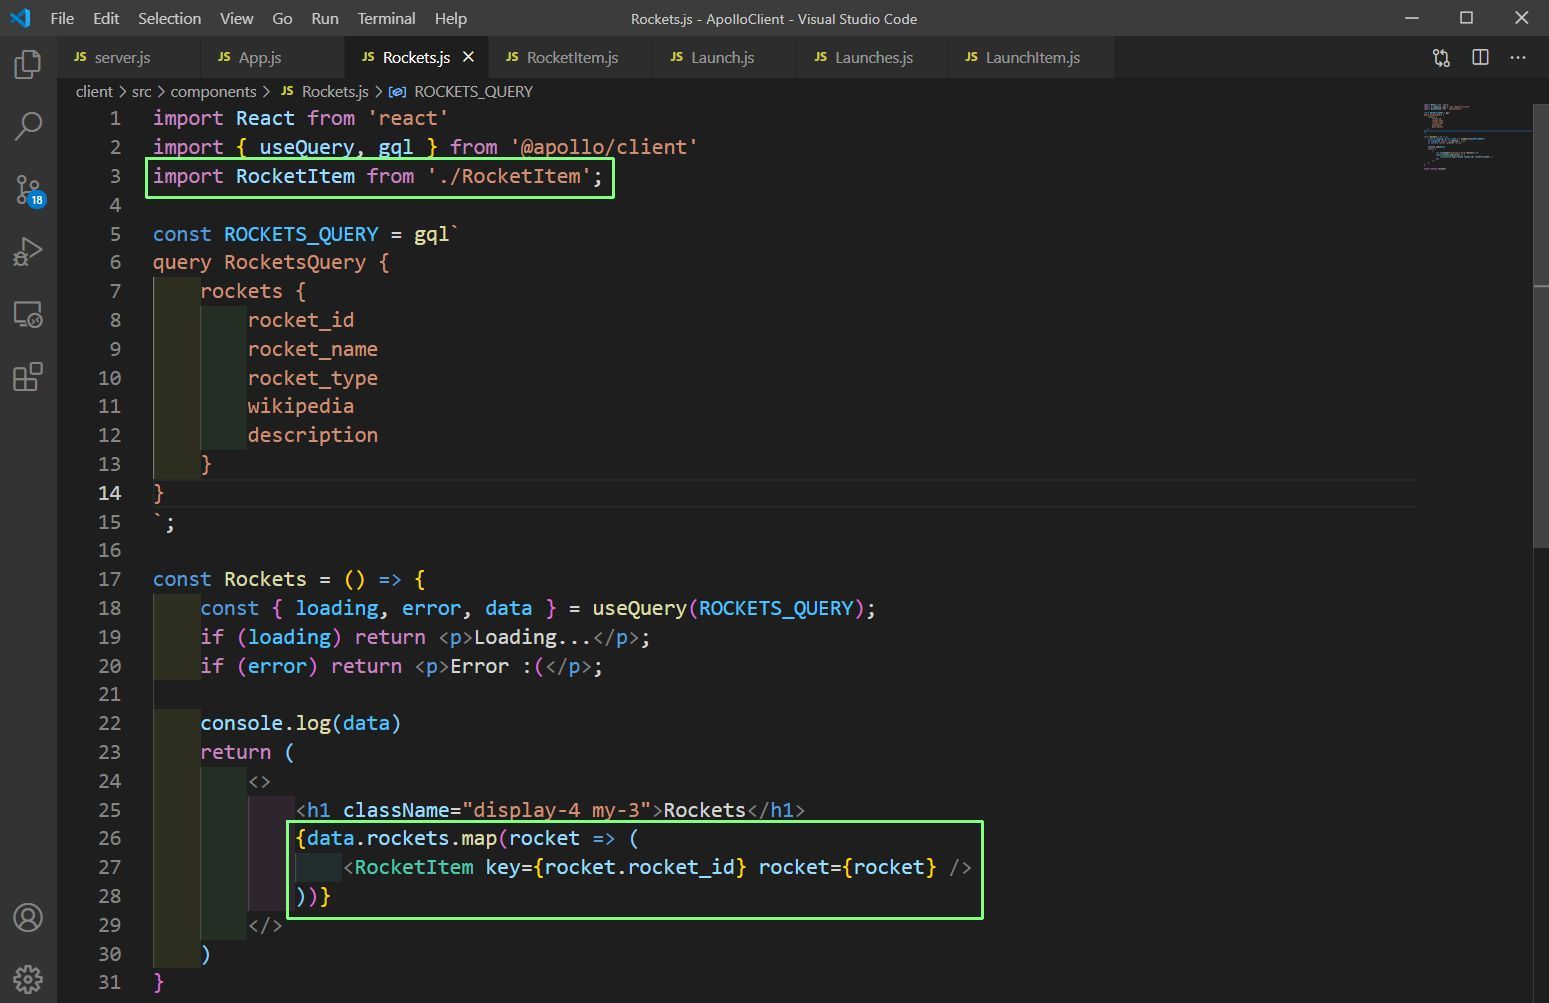
Task: Open the editor More Actions ellipsis
Action: click(x=1518, y=58)
